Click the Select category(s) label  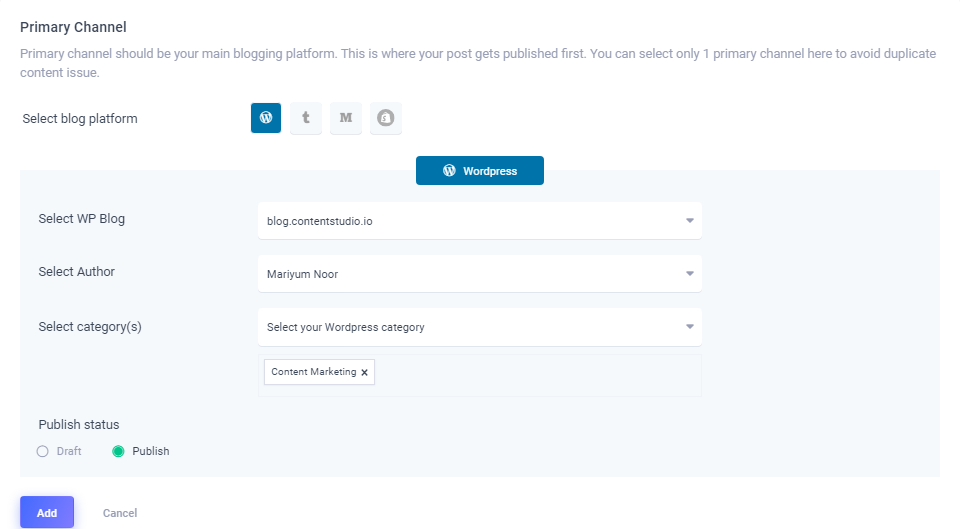tap(90, 327)
